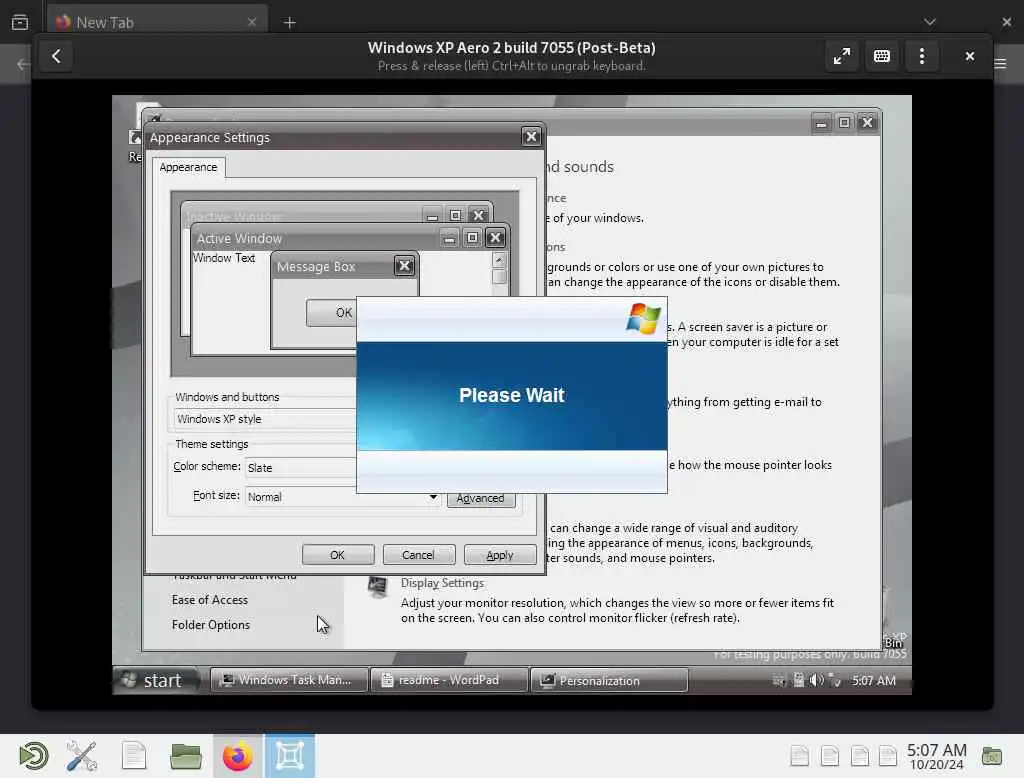Confirm Appearance Settings with OK
The height and width of the screenshot is (778, 1024).
click(338, 555)
